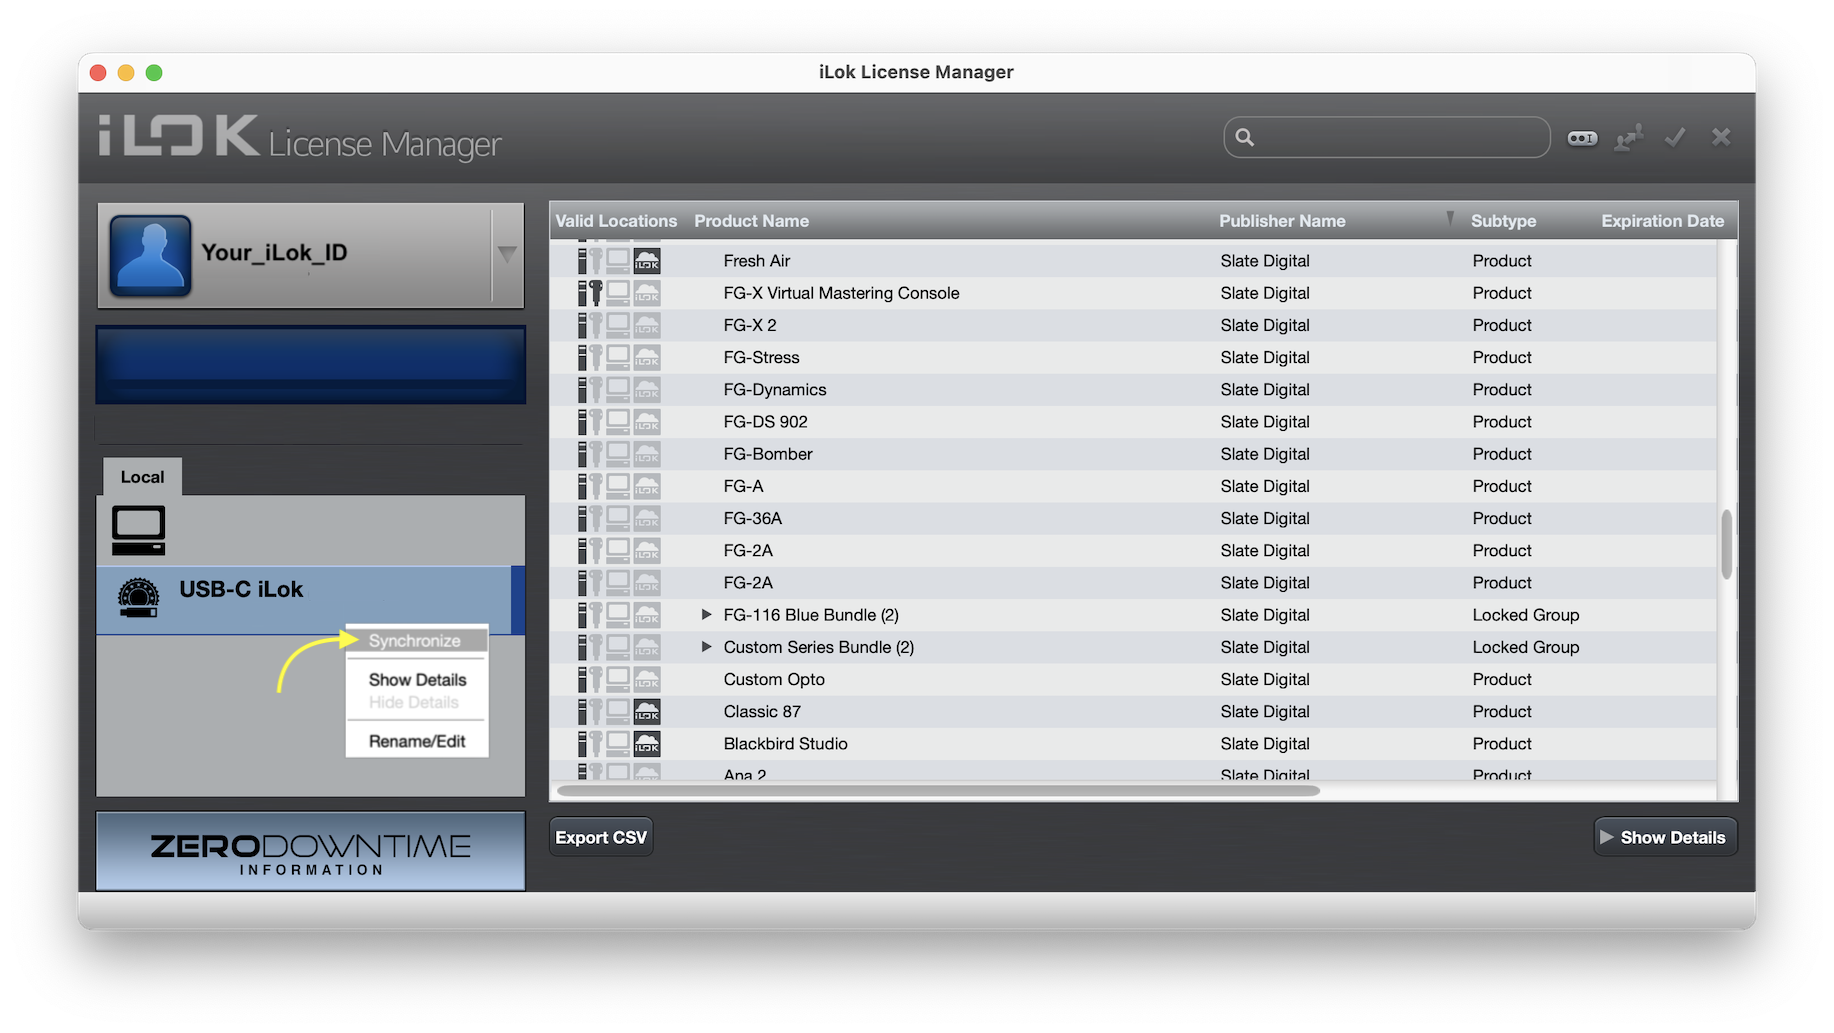This screenshot has height=1033, width=1834.
Task: Choose Synchronize from the context menu
Action: (416, 641)
